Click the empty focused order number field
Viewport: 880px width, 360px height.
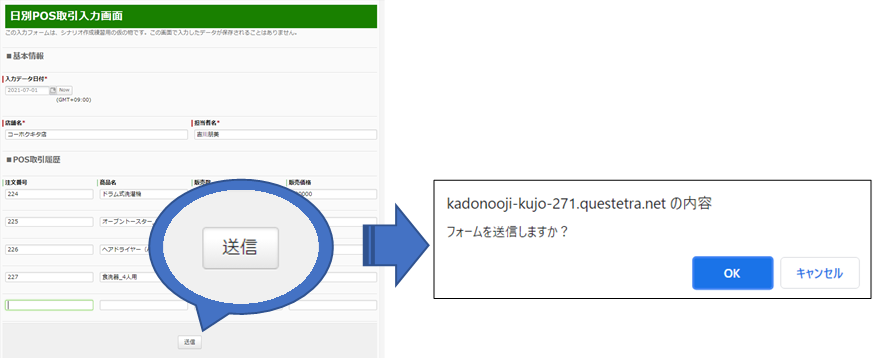tap(49, 306)
